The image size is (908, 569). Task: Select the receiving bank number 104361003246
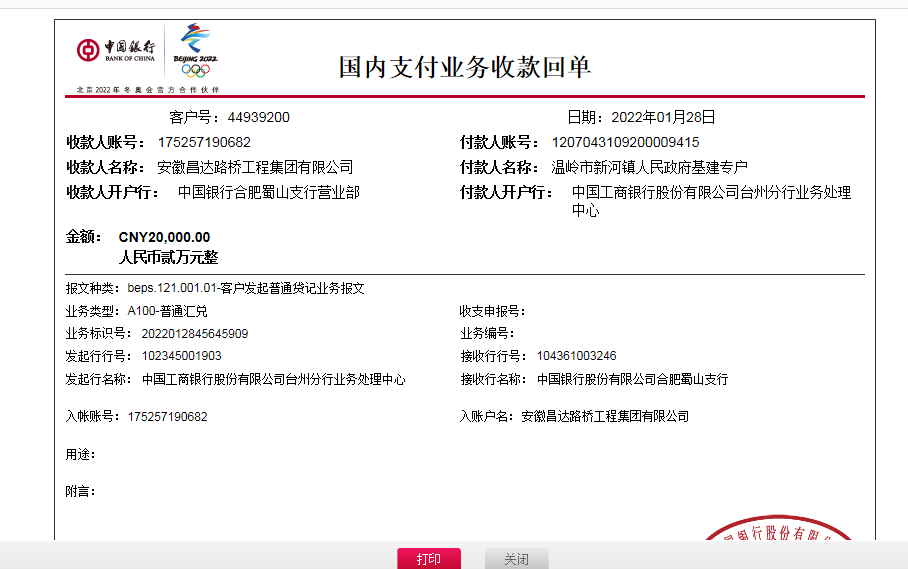click(x=576, y=356)
